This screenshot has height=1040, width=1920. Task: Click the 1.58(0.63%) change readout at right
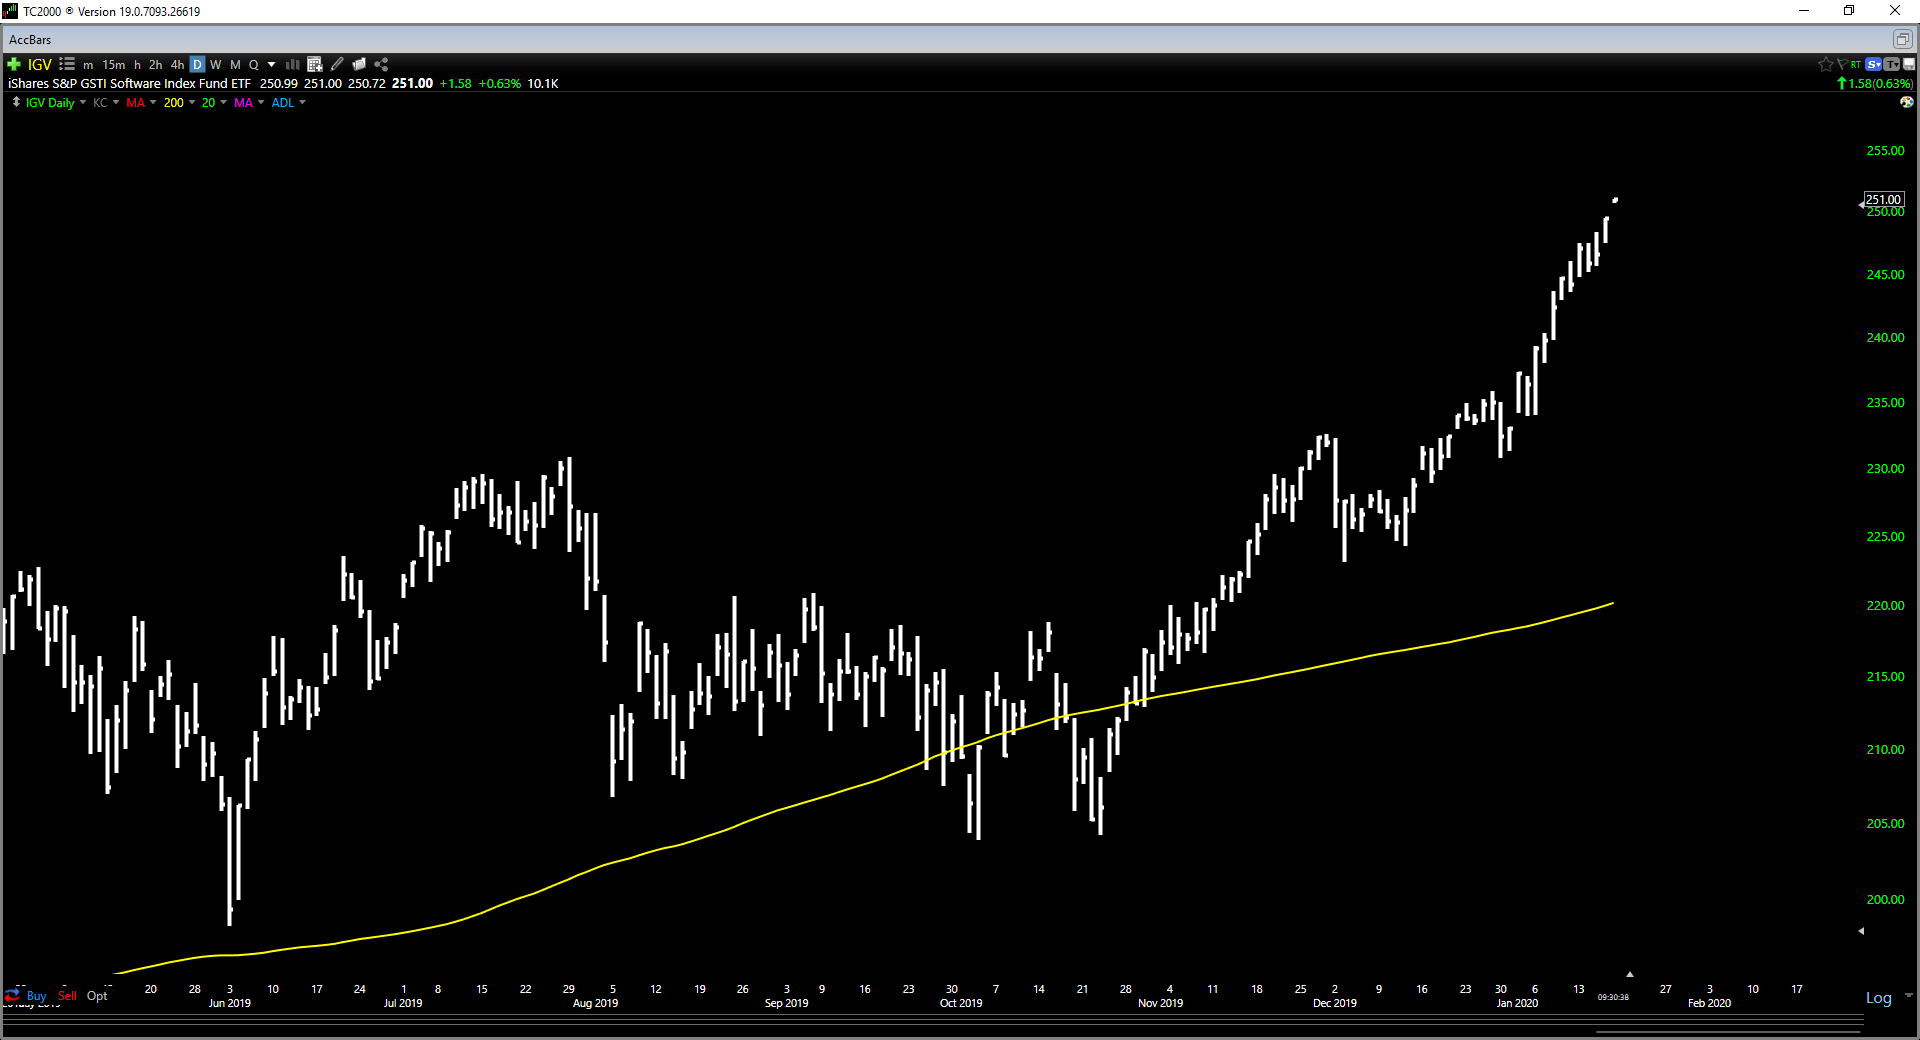(x=1881, y=84)
